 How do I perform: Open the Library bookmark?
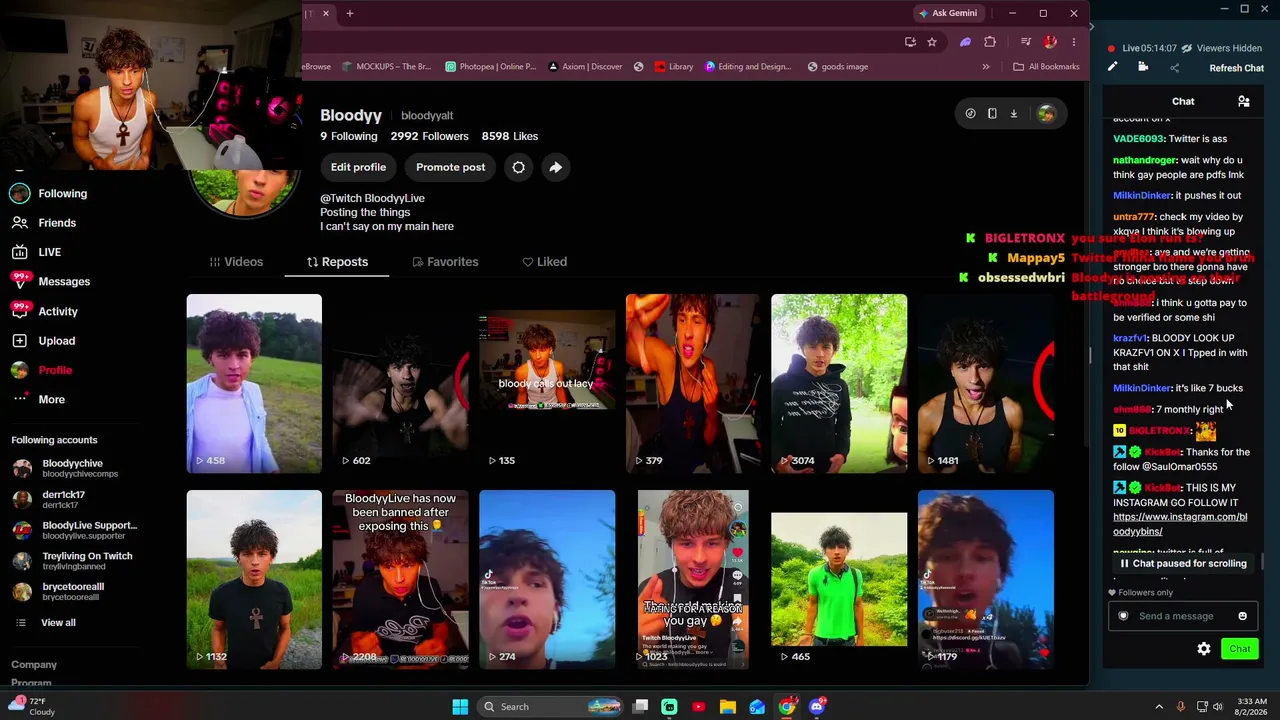point(674,67)
